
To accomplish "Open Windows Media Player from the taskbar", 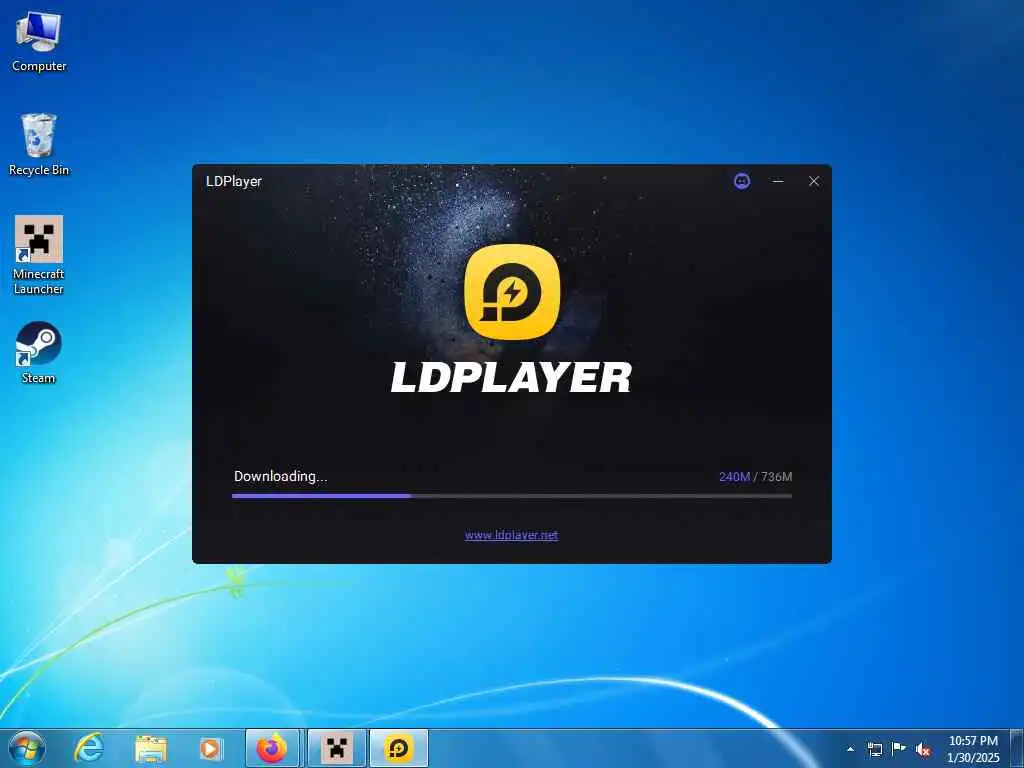I will (210, 748).
